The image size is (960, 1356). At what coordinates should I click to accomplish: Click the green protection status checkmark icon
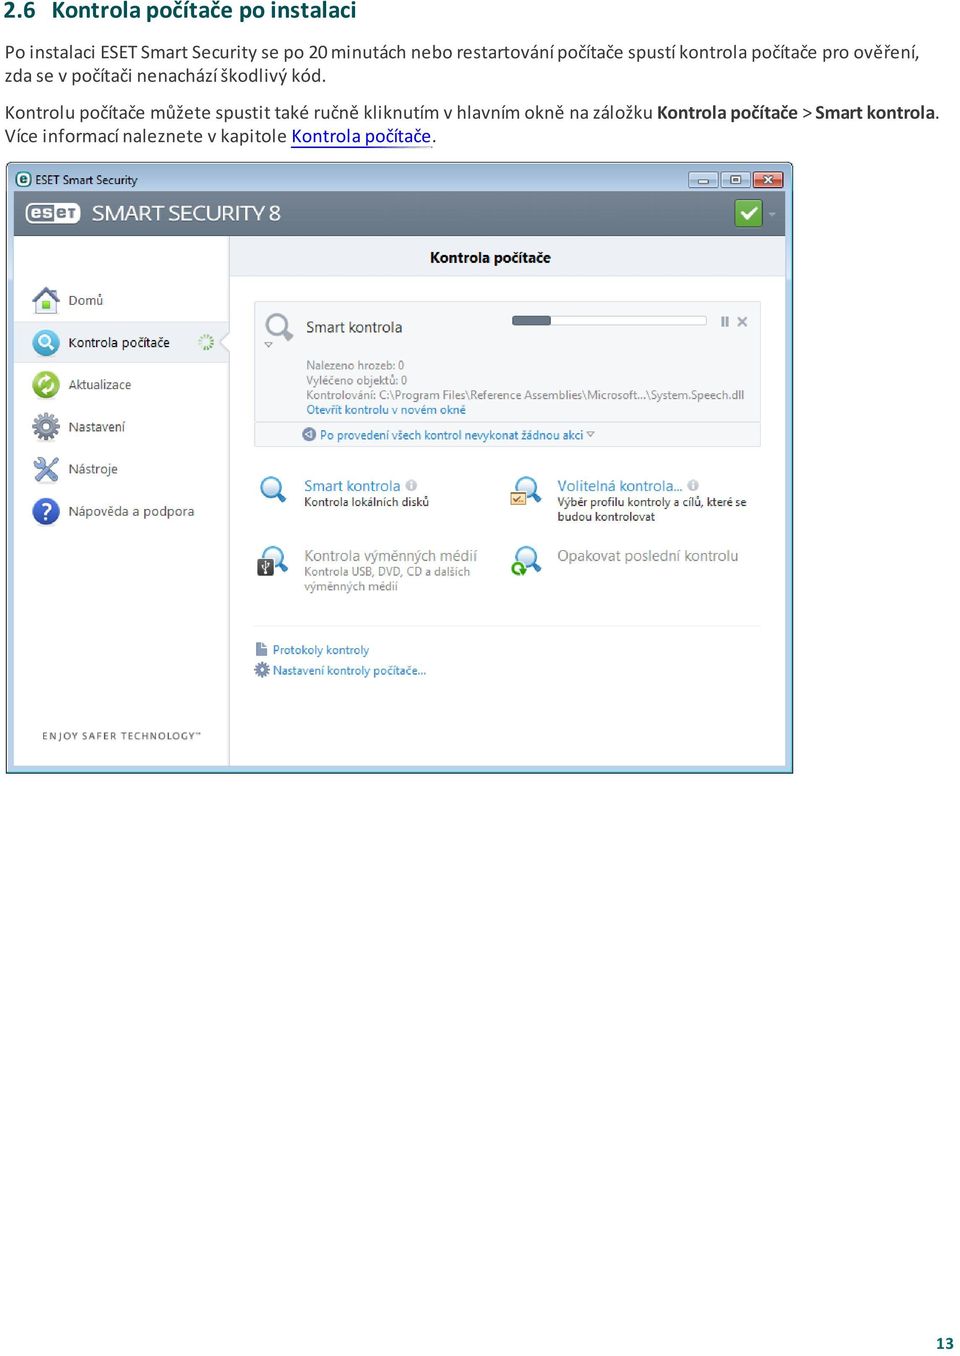point(748,213)
